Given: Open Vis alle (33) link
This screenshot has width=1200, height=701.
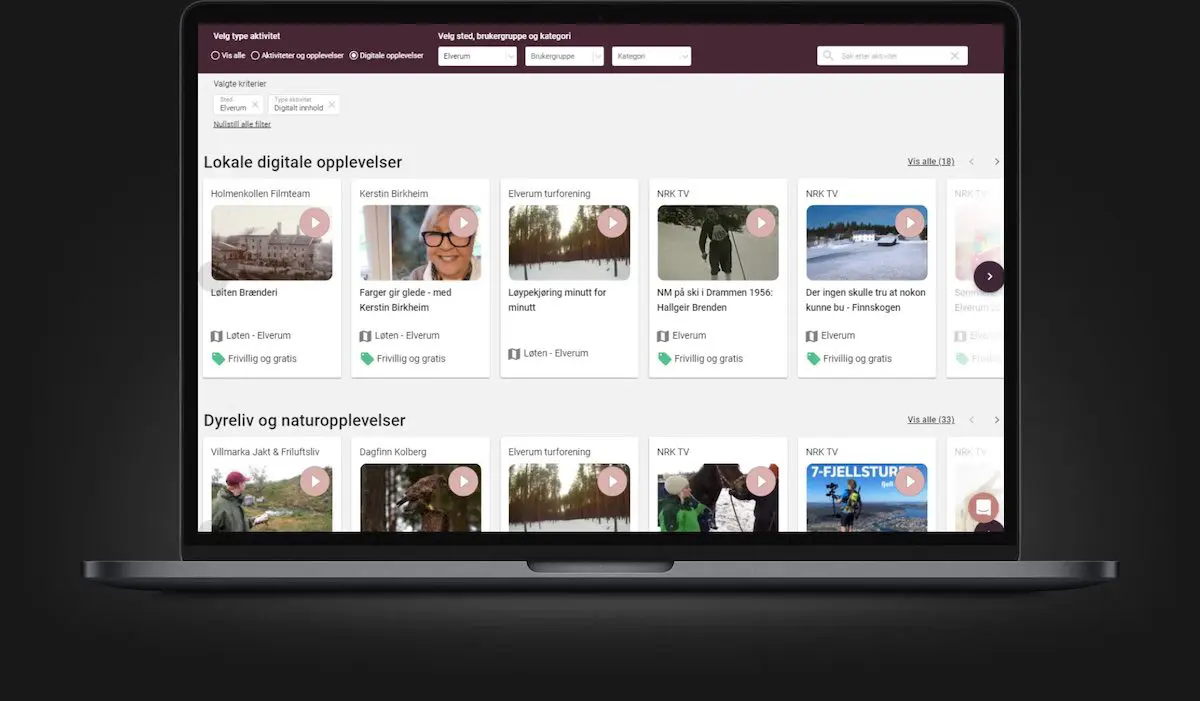Looking at the screenshot, I should (930, 420).
